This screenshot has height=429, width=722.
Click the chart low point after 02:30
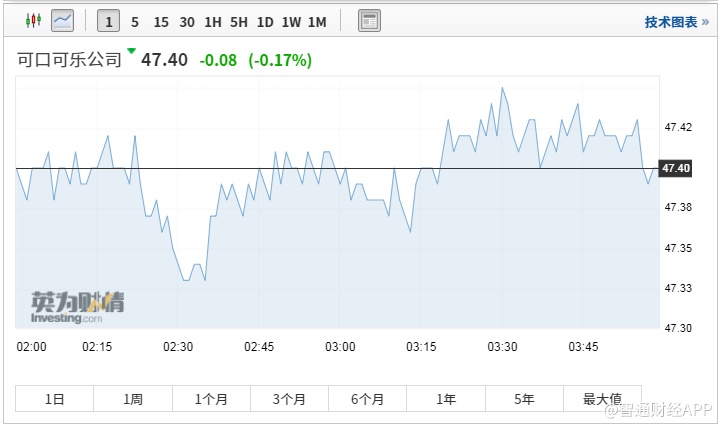(x=186, y=280)
